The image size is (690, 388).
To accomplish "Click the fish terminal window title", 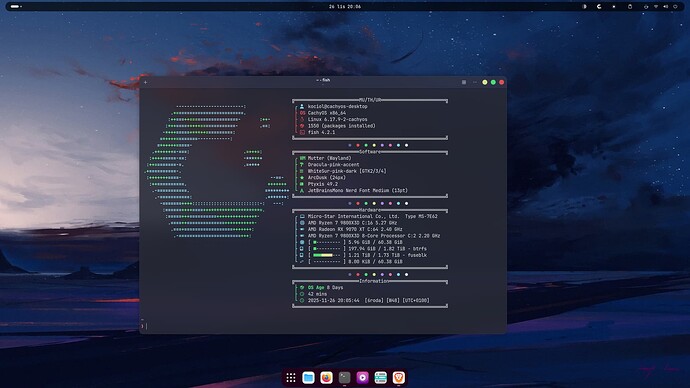I will click(323, 80).
